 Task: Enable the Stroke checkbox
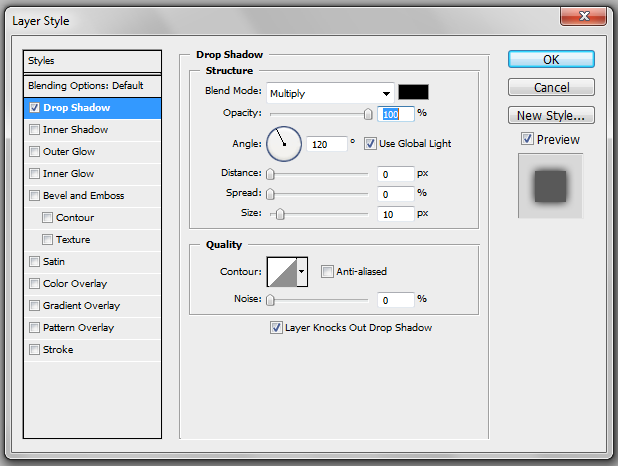pos(34,350)
